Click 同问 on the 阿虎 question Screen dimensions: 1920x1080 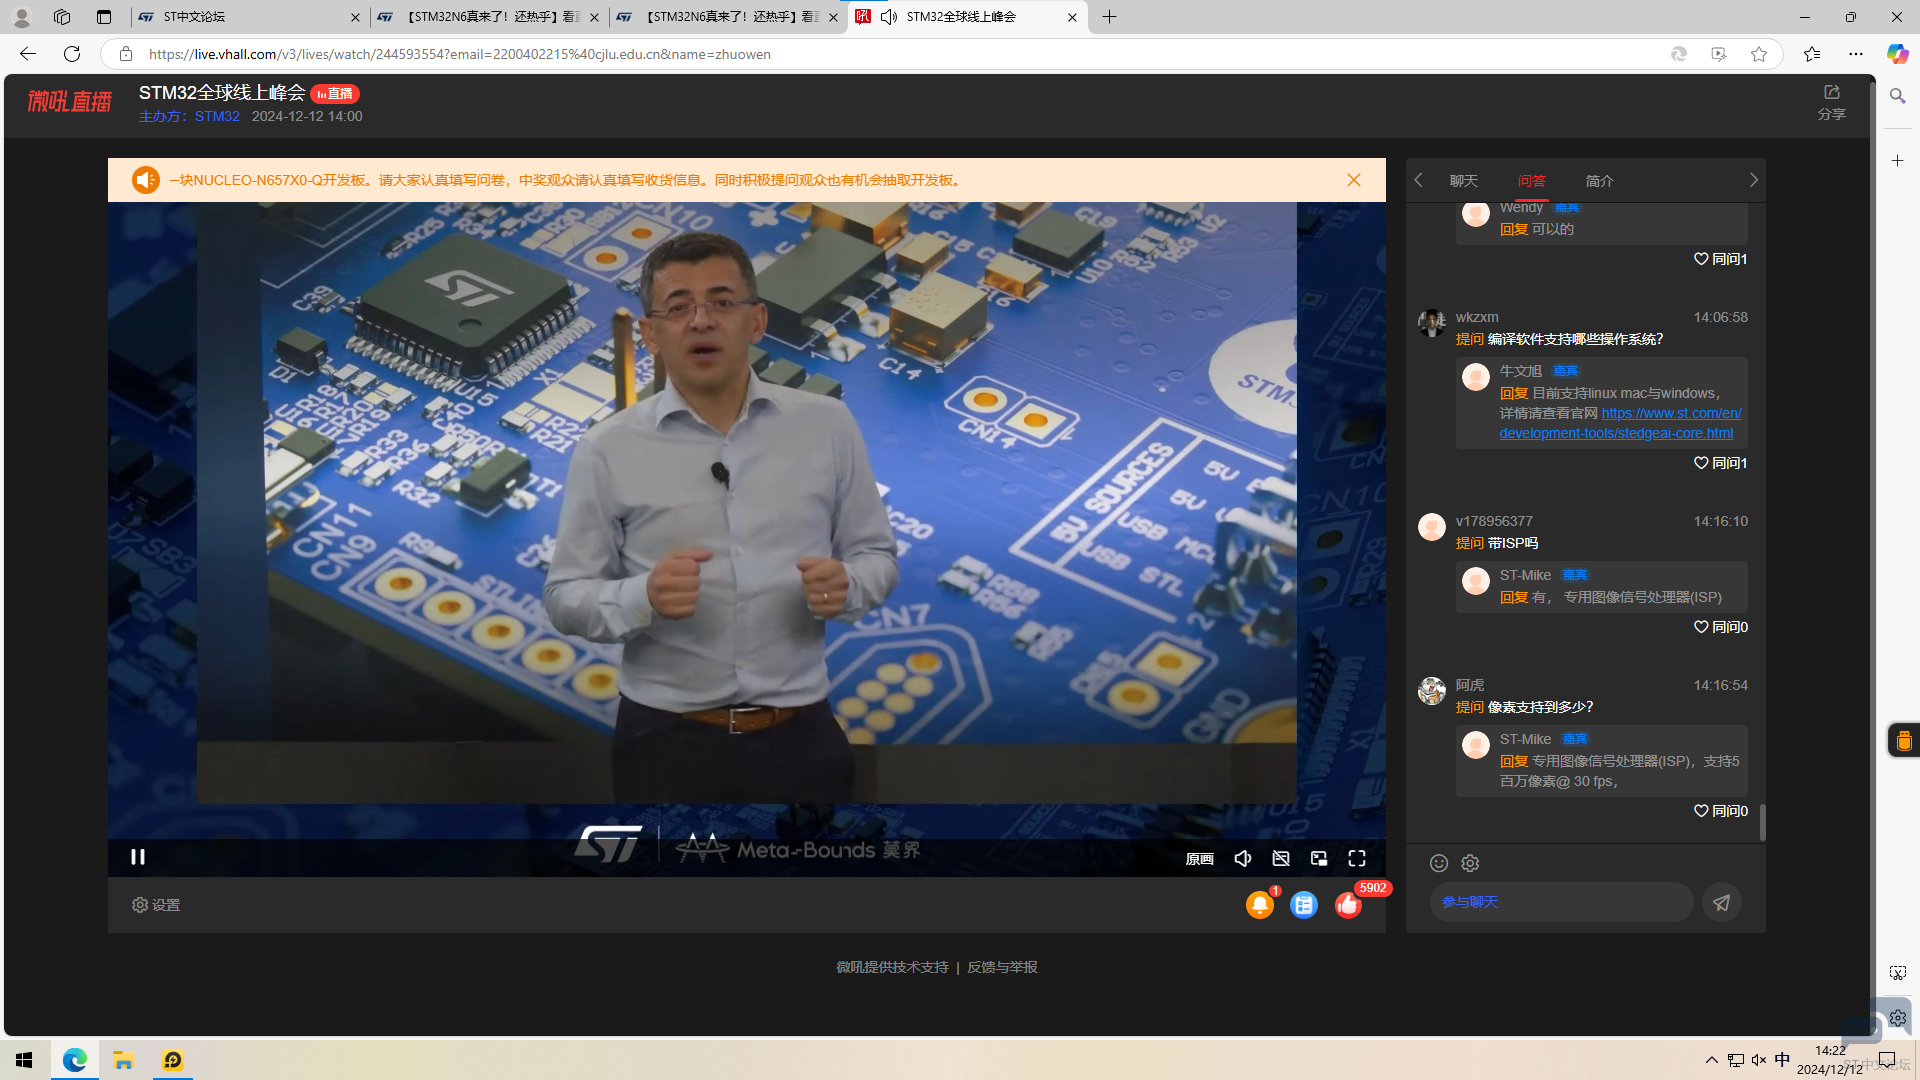1721,811
